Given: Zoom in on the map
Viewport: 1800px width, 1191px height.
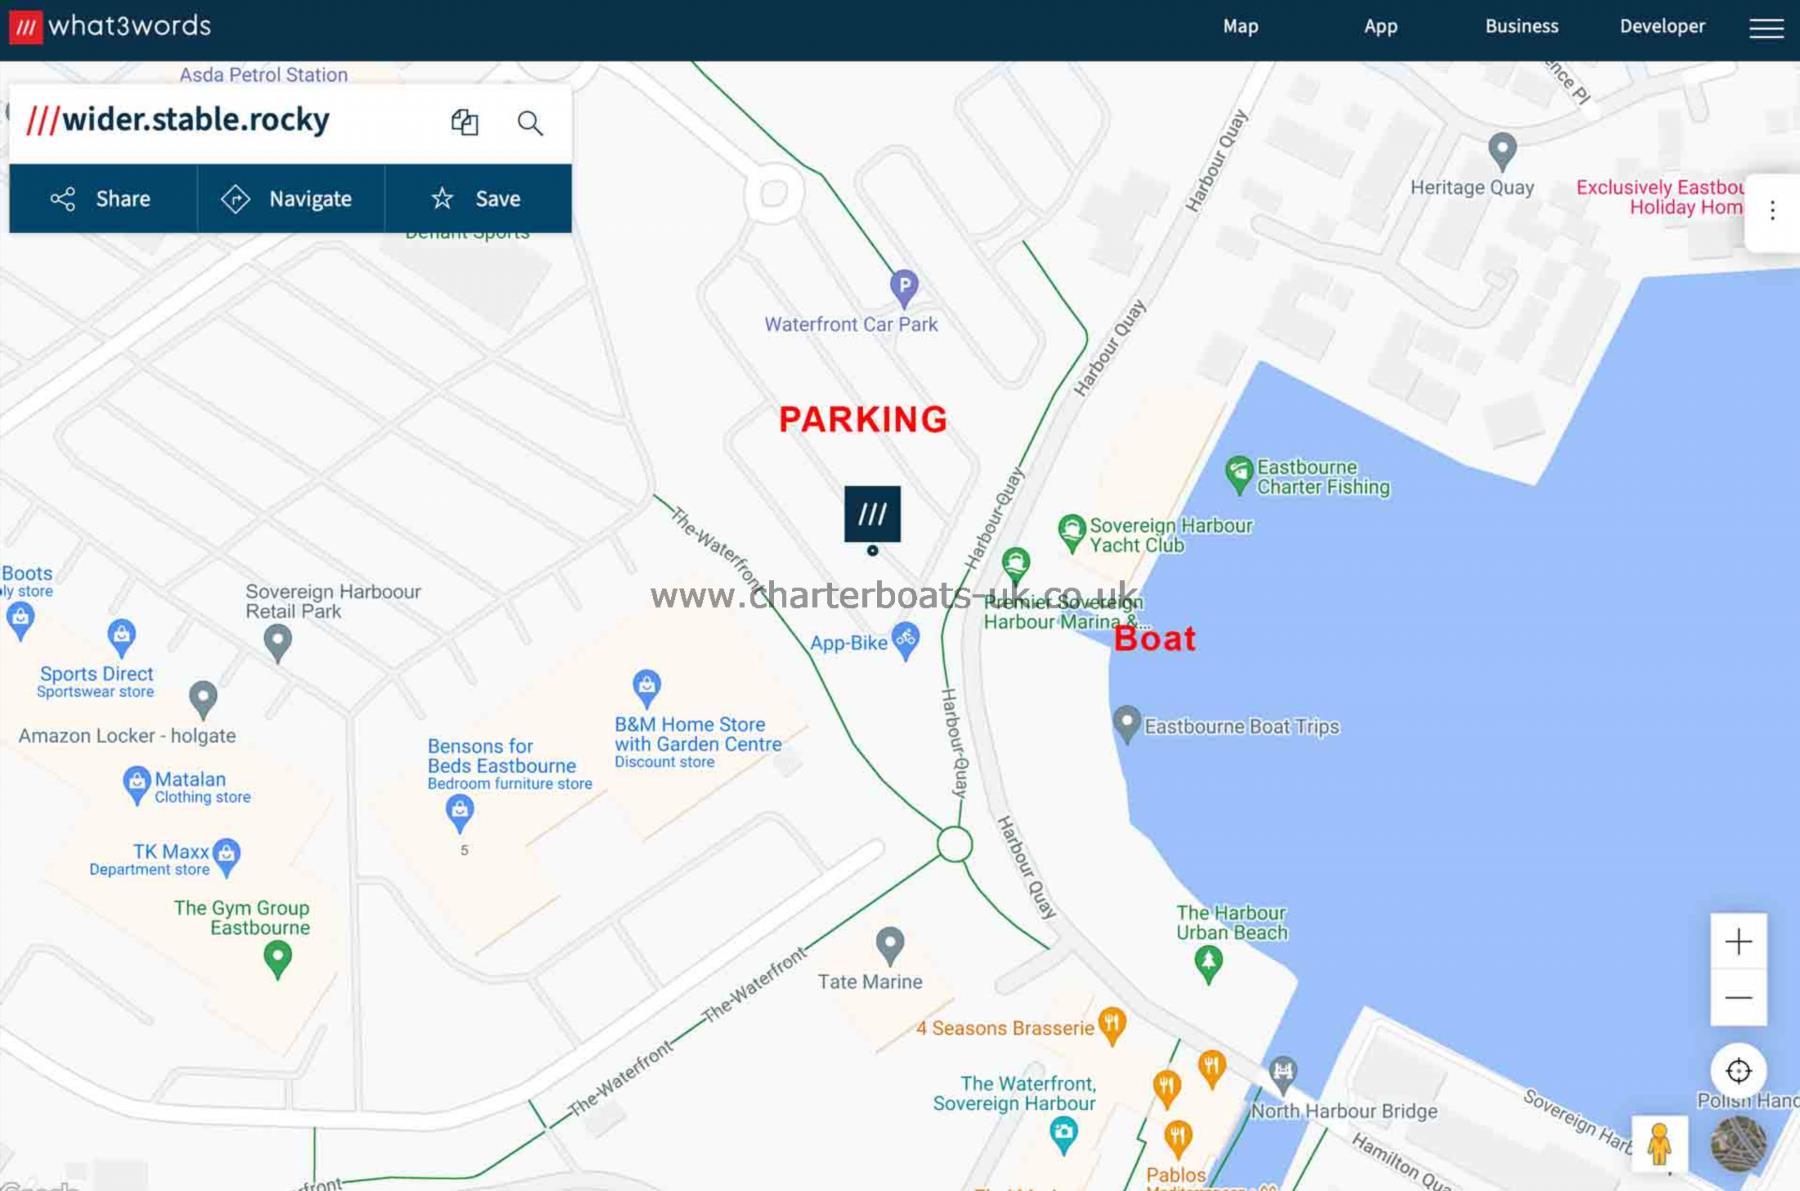Looking at the screenshot, I should click(x=1738, y=941).
